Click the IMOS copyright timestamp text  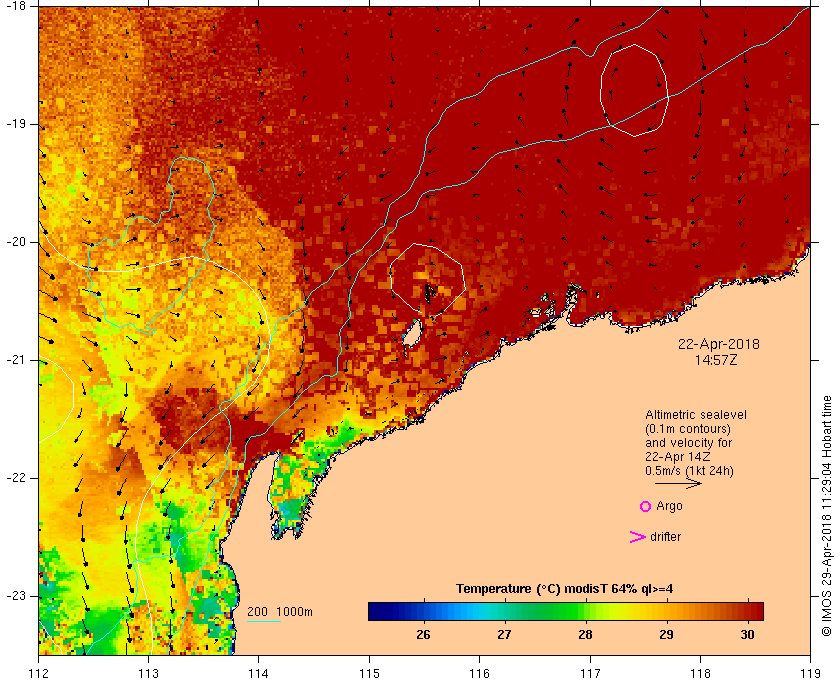827,516
